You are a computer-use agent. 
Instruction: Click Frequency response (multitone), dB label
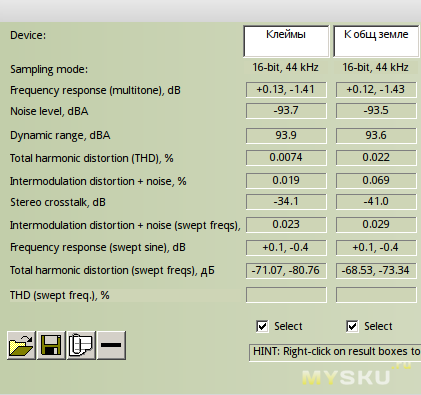(x=95, y=90)
